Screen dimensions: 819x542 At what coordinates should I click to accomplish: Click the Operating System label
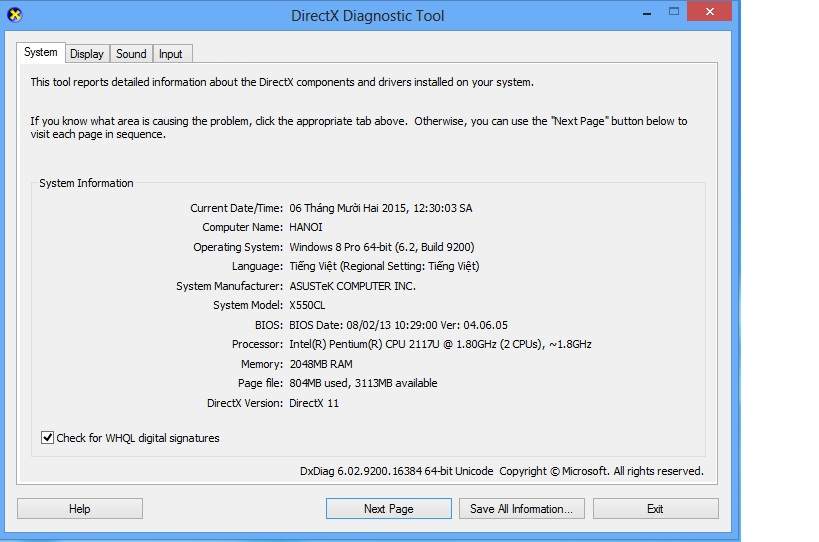[x=238, y=247]
